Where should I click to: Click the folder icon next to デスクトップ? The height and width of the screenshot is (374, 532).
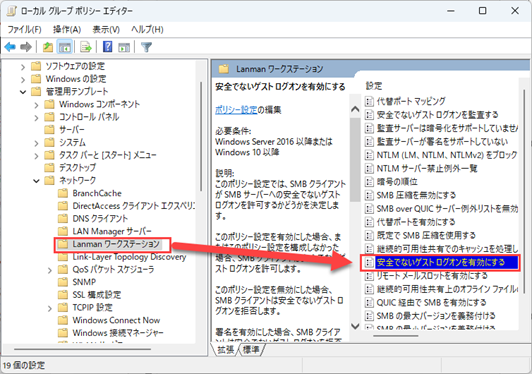point(50,167)
